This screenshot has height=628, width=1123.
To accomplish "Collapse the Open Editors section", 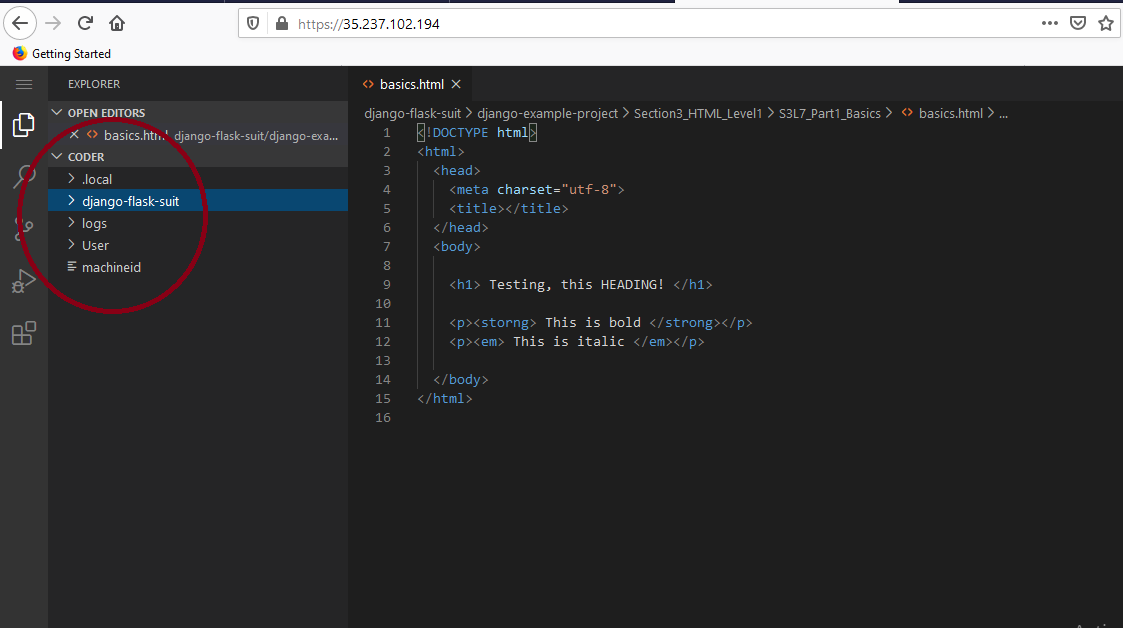I will [x=57, y=112].
